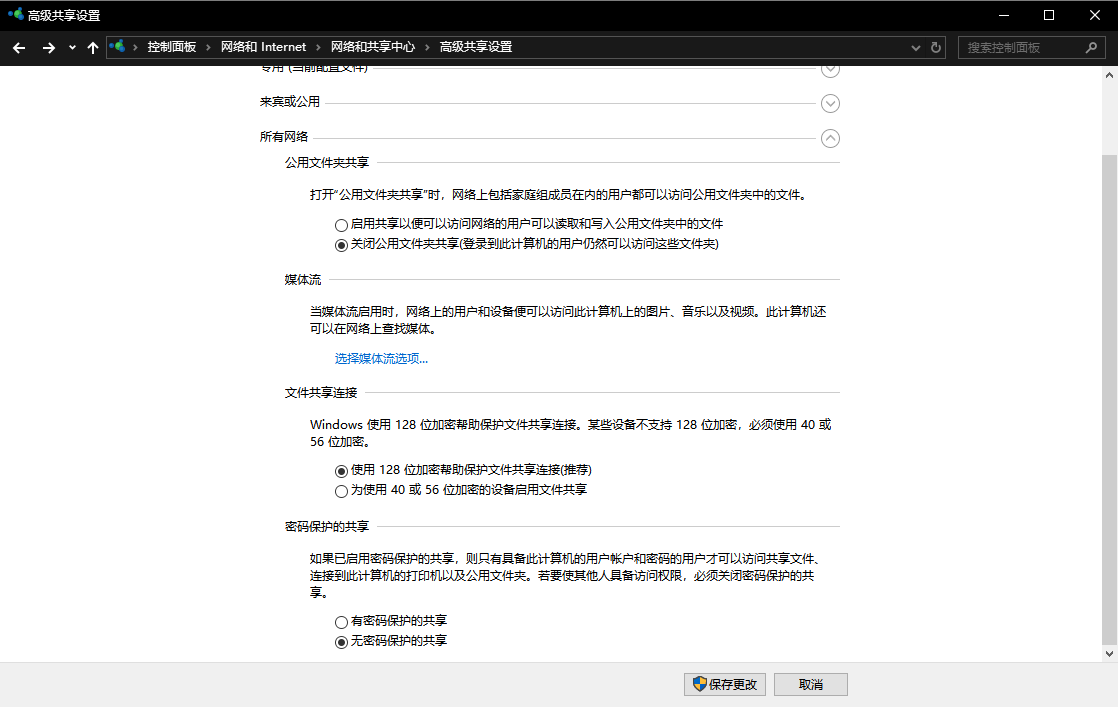
Task: Open 网络和共享中心 breadcrumb
Action: point(373,47)
